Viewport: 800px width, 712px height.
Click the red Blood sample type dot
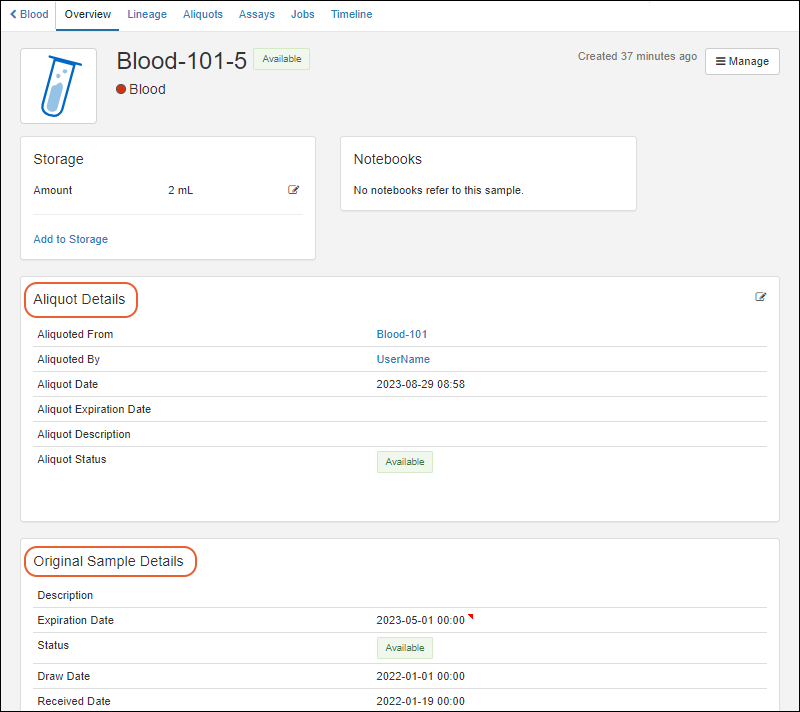point(121,89)
